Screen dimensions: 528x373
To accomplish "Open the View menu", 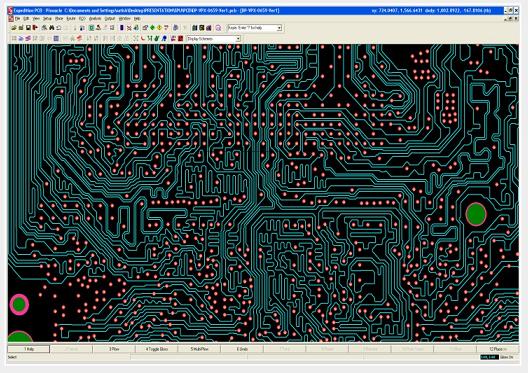I will pyautogui.click(x=36, y=19).
